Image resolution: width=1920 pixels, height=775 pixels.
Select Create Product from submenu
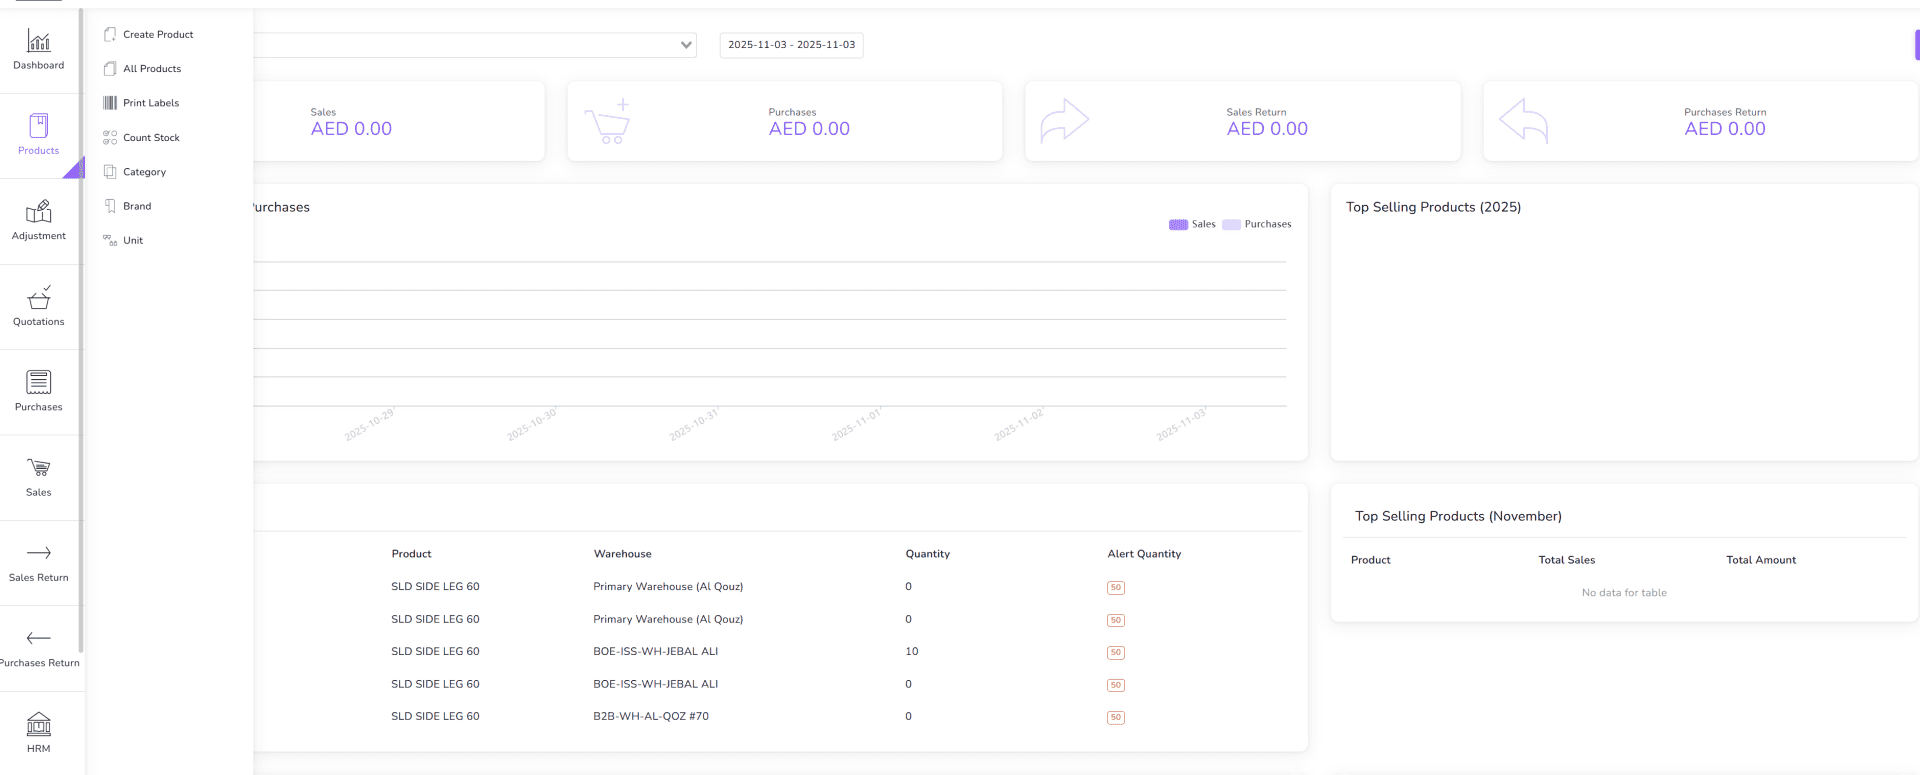pos(158,35)
